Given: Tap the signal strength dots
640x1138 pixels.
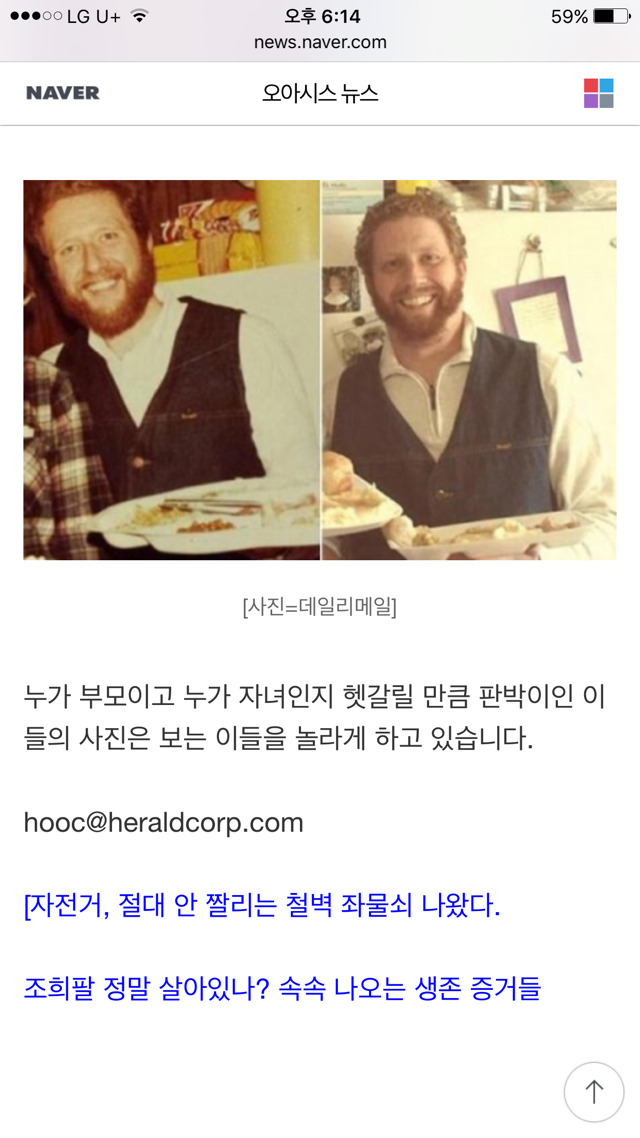Looking at the screenshot, I should tap(36, 16).
